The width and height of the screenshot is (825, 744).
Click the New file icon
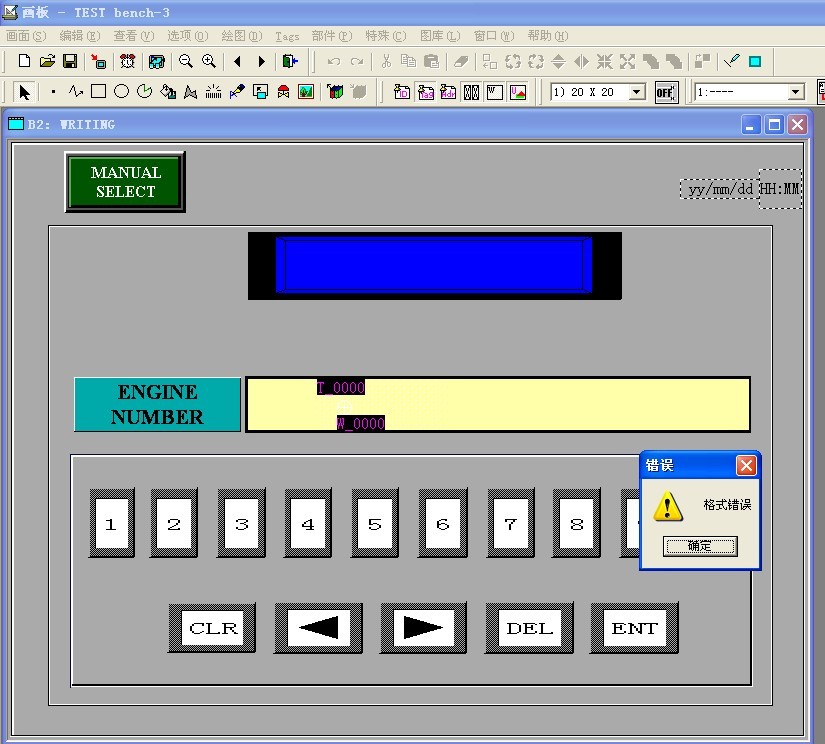click(x=25, y=61)
